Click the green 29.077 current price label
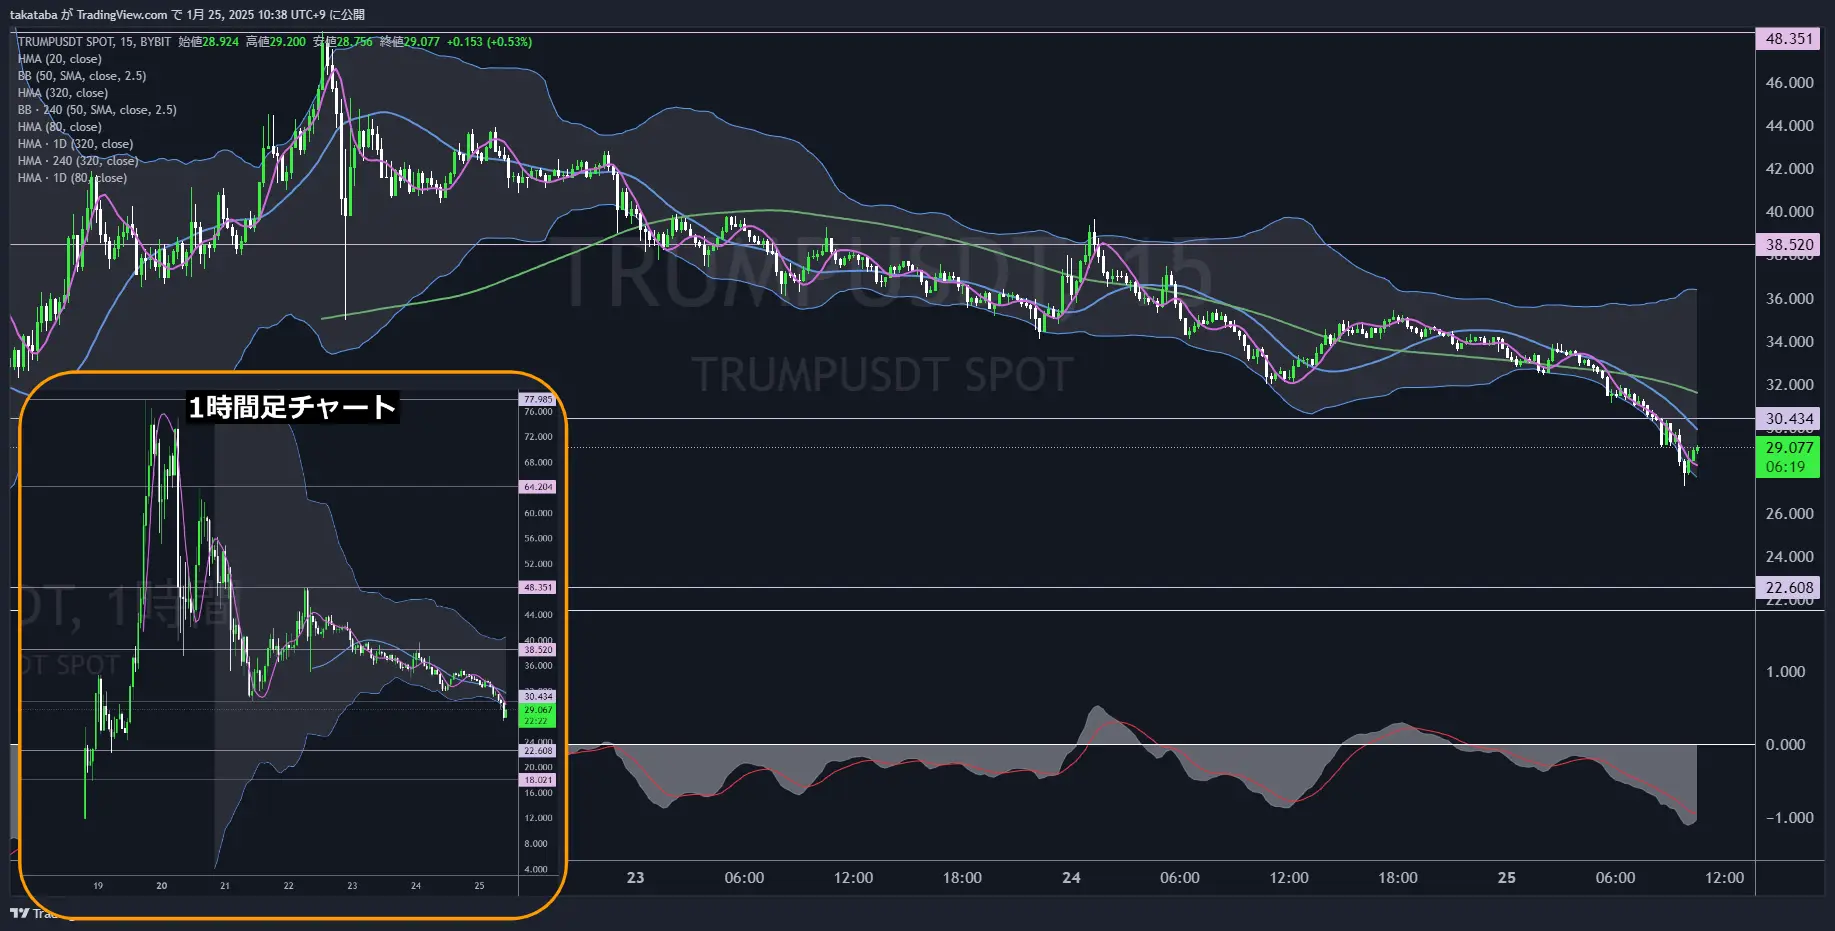Viewport: 1835px width, 931px height. point(1789,448)
